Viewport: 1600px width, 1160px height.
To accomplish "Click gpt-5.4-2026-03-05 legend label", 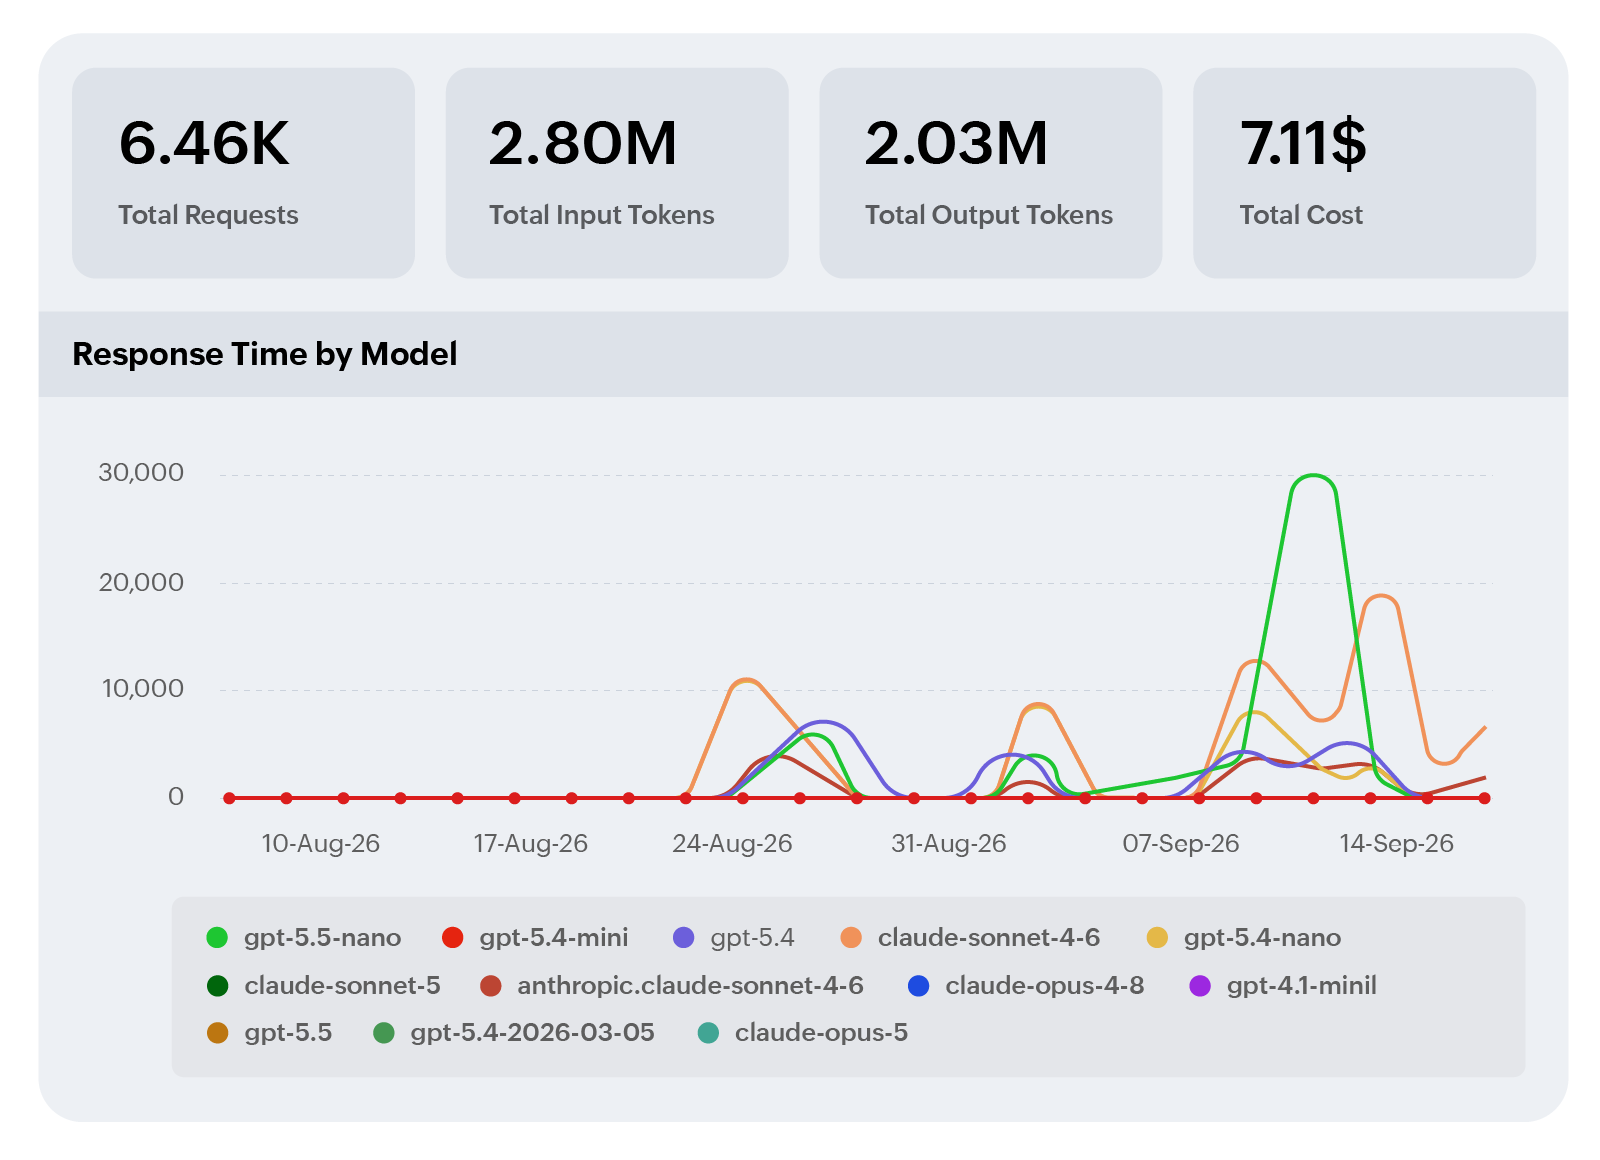I will point(532,1032).
